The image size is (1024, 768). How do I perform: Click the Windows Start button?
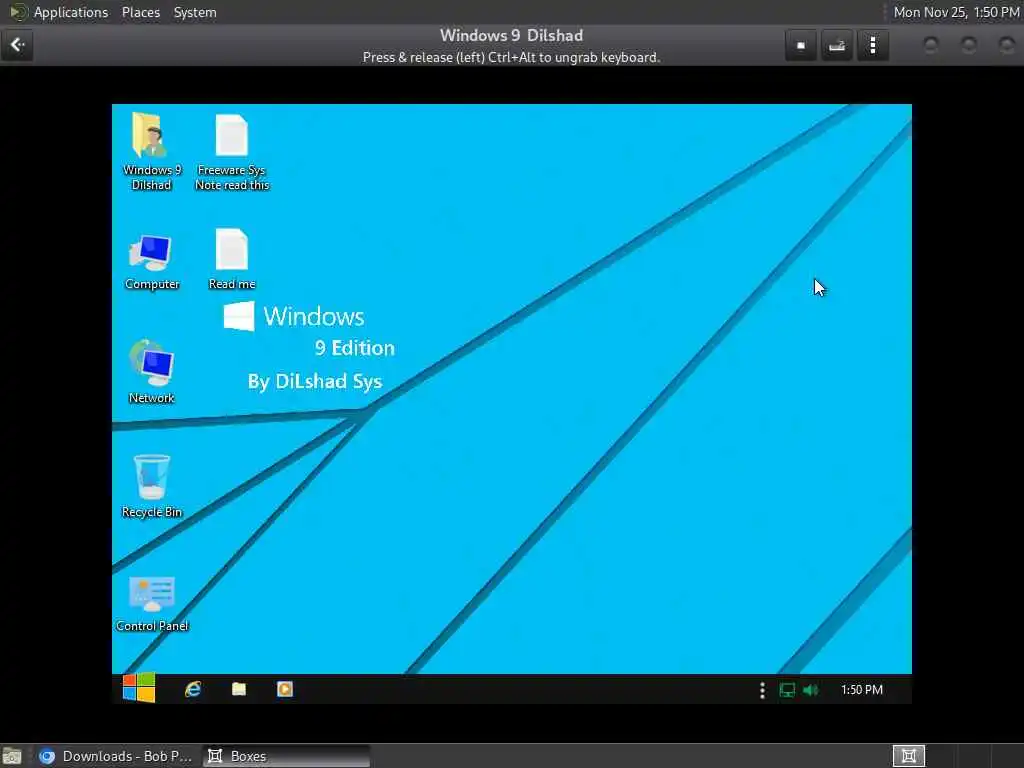(139, 688)
